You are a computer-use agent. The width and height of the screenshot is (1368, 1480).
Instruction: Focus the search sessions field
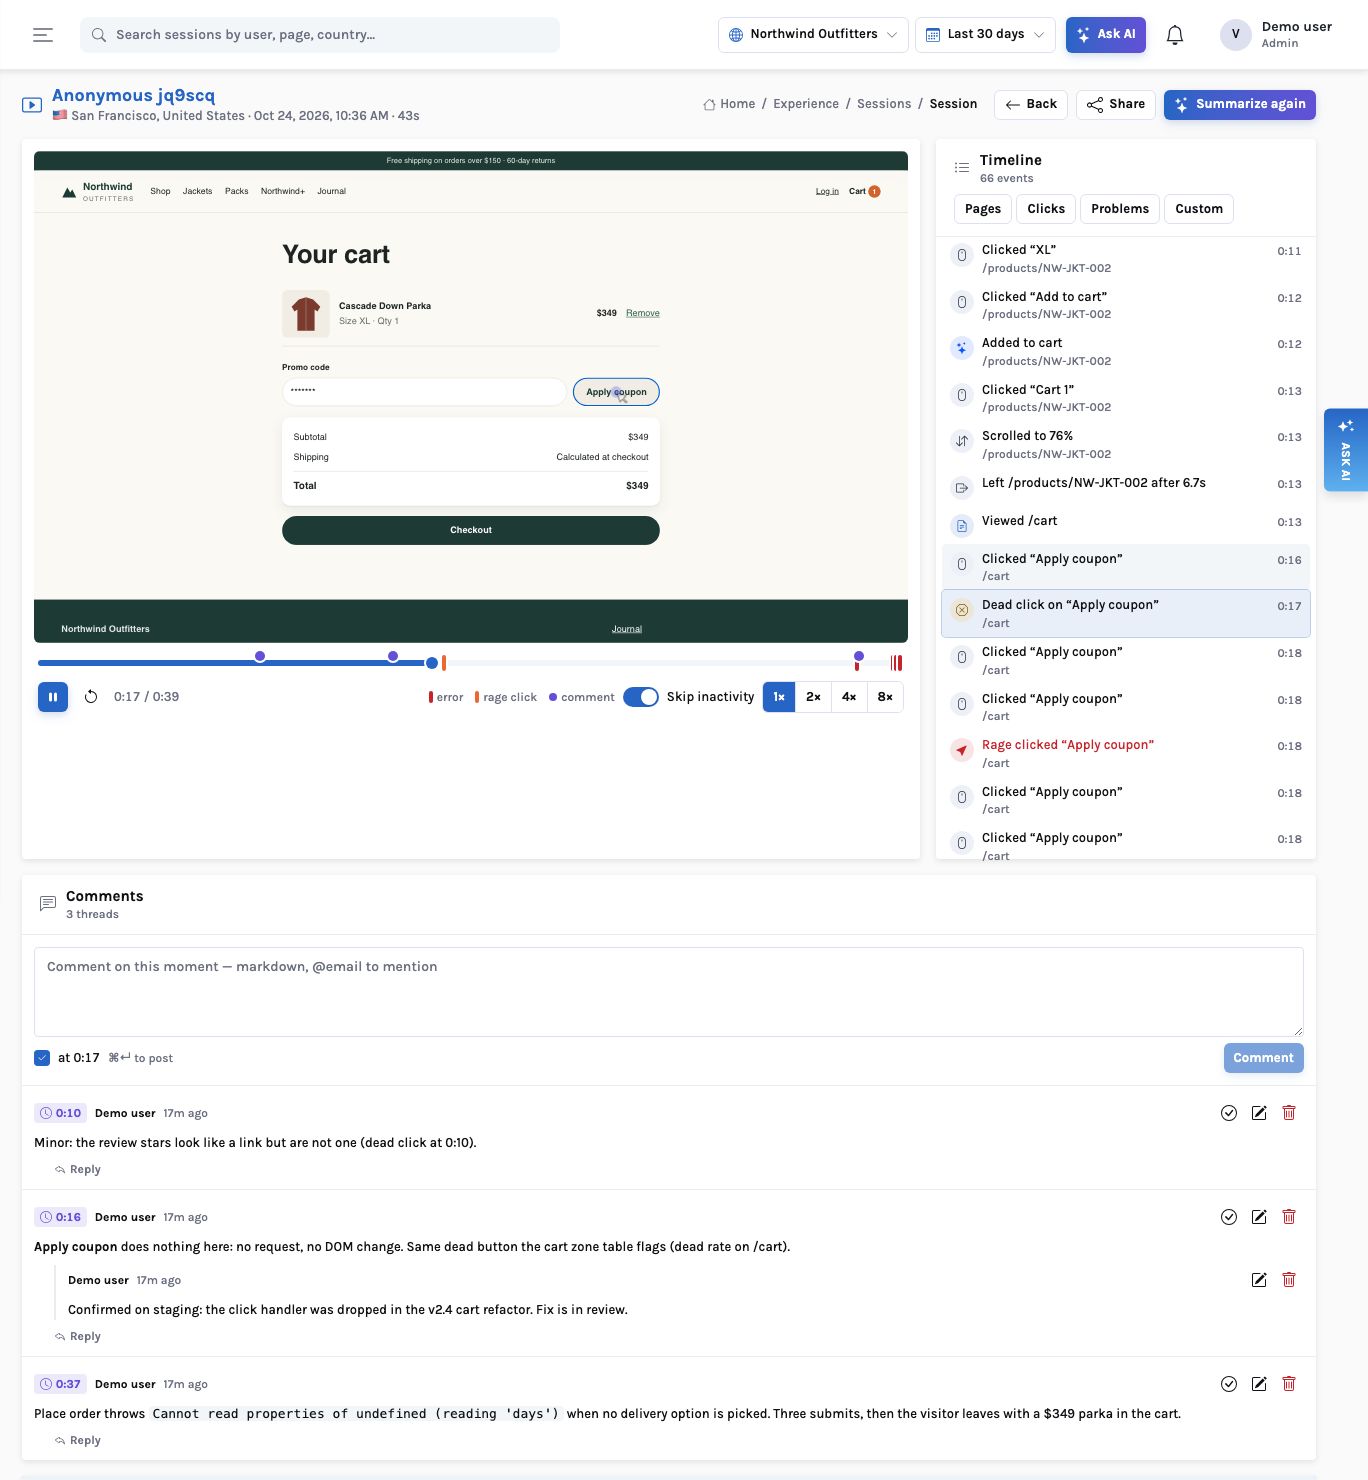pyautogui.click(x=320, y=35)
